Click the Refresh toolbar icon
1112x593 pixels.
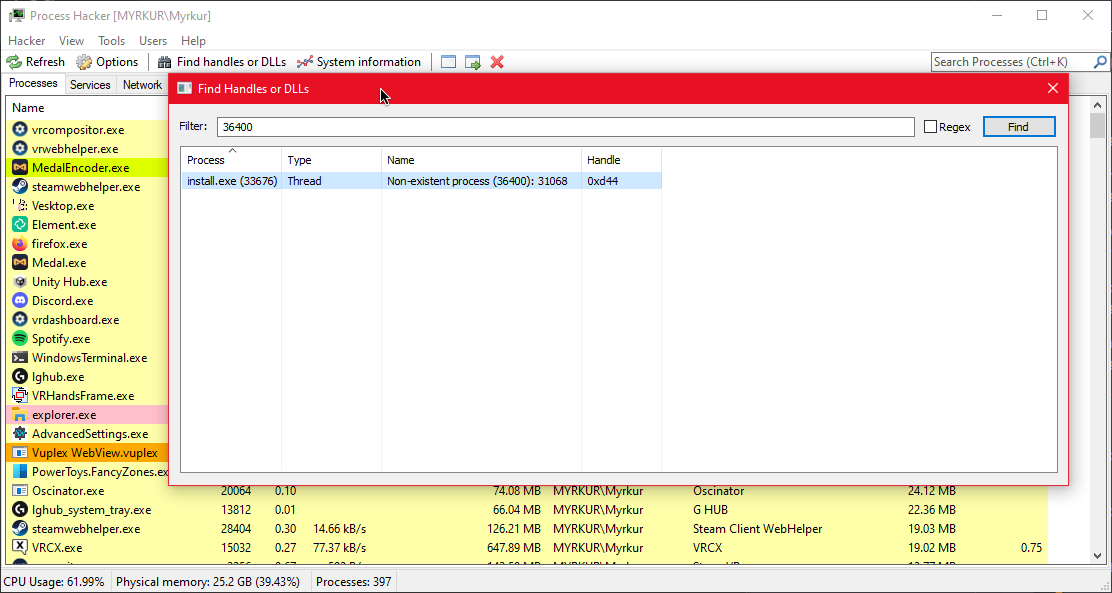(x=15, y=61)
